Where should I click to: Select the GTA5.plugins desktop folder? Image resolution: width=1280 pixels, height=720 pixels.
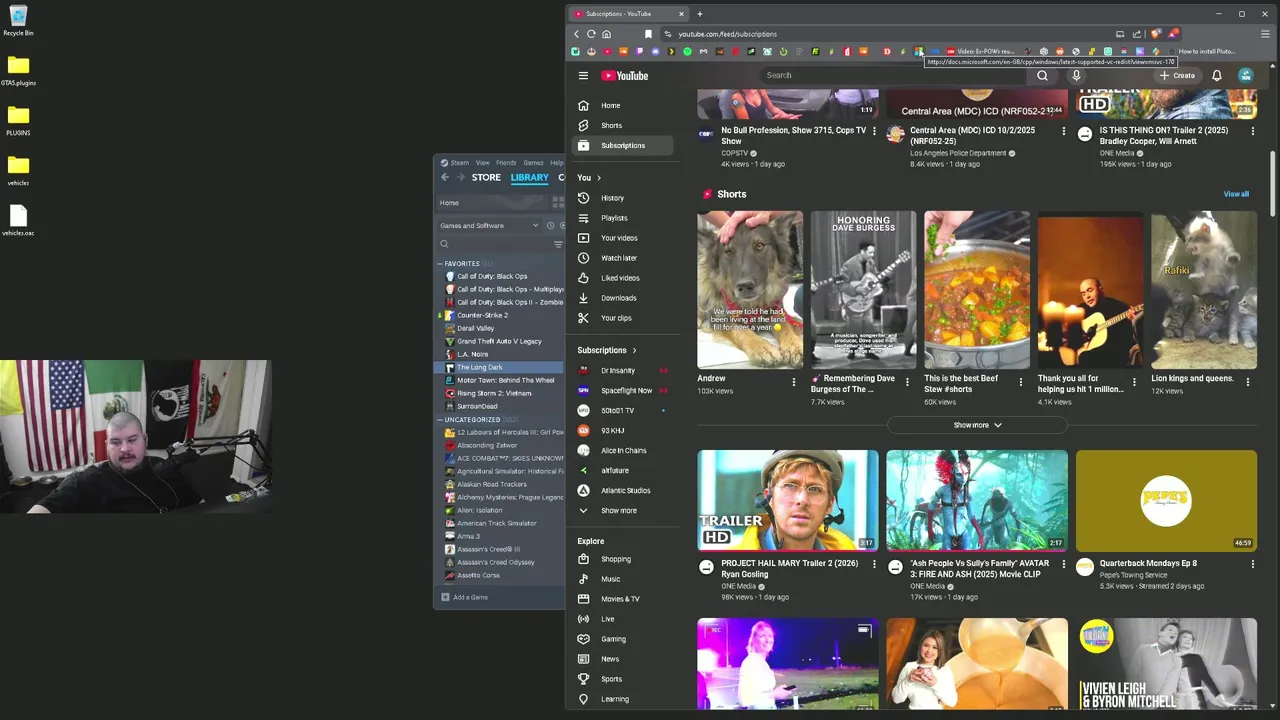(x=18, y=71)
